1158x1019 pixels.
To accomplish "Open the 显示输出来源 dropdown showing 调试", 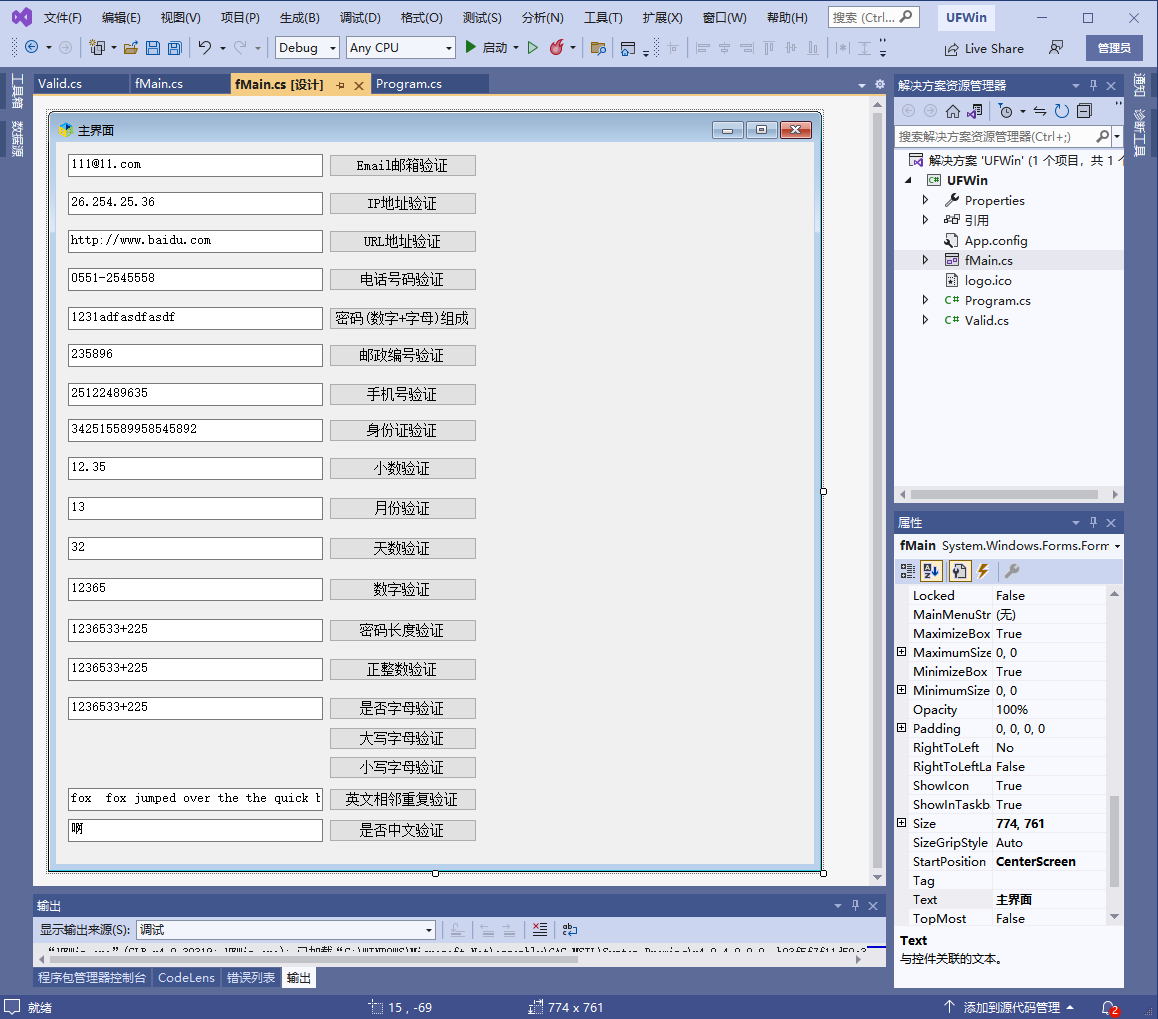I will 286,930.
